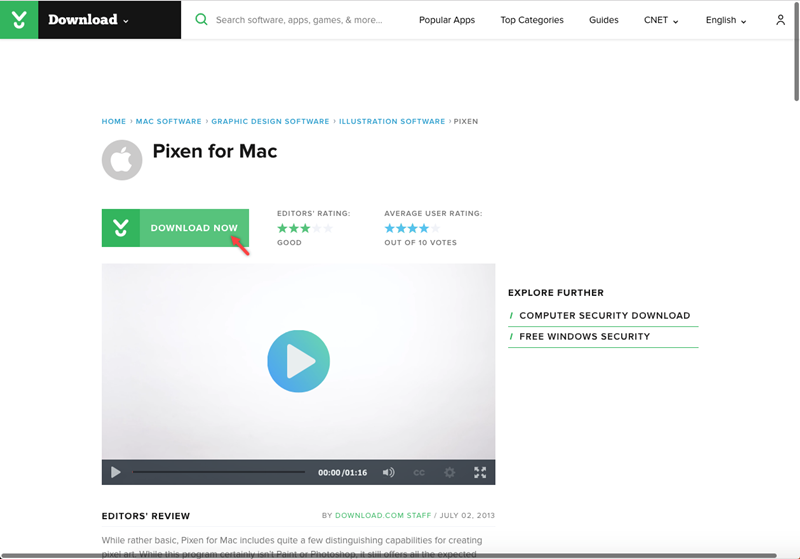Image resolution: width=800 pixels, height=559 pixels.
Task: Open Popular Apps menu item
Action: pos(447,20)
